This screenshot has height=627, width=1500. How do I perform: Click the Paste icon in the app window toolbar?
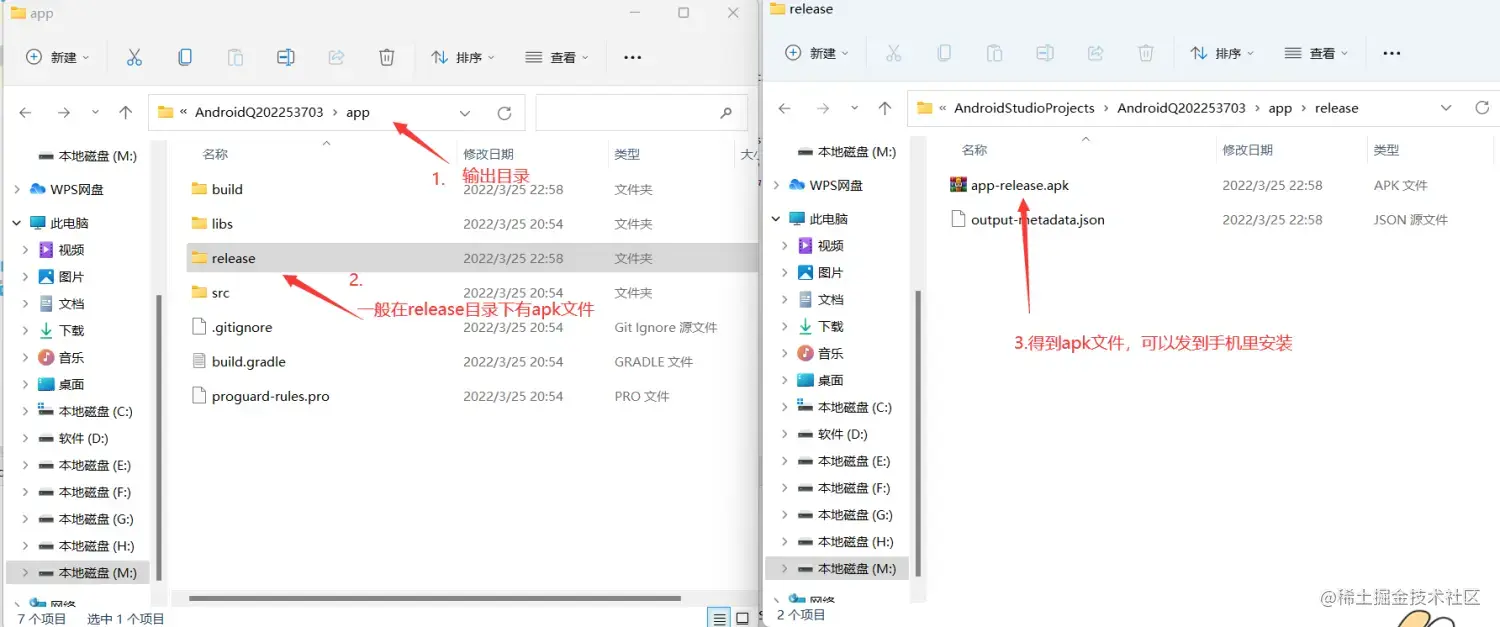coord(236,57)
